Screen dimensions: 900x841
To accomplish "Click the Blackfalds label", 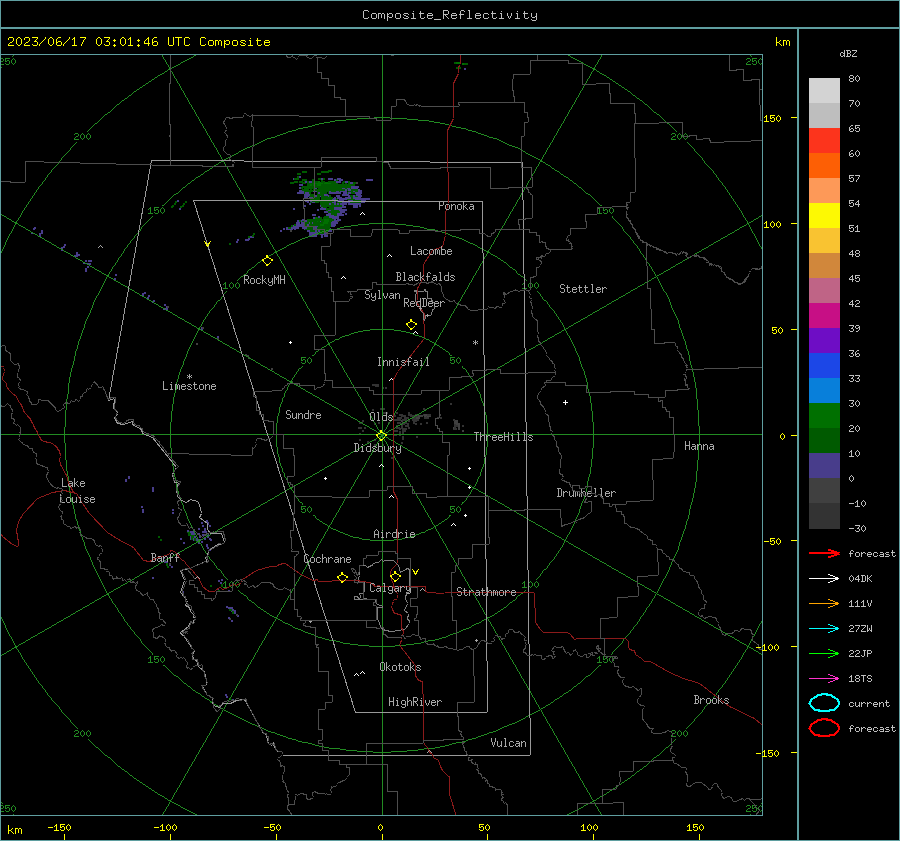I will pyautogui.click(x=425, y=277).
